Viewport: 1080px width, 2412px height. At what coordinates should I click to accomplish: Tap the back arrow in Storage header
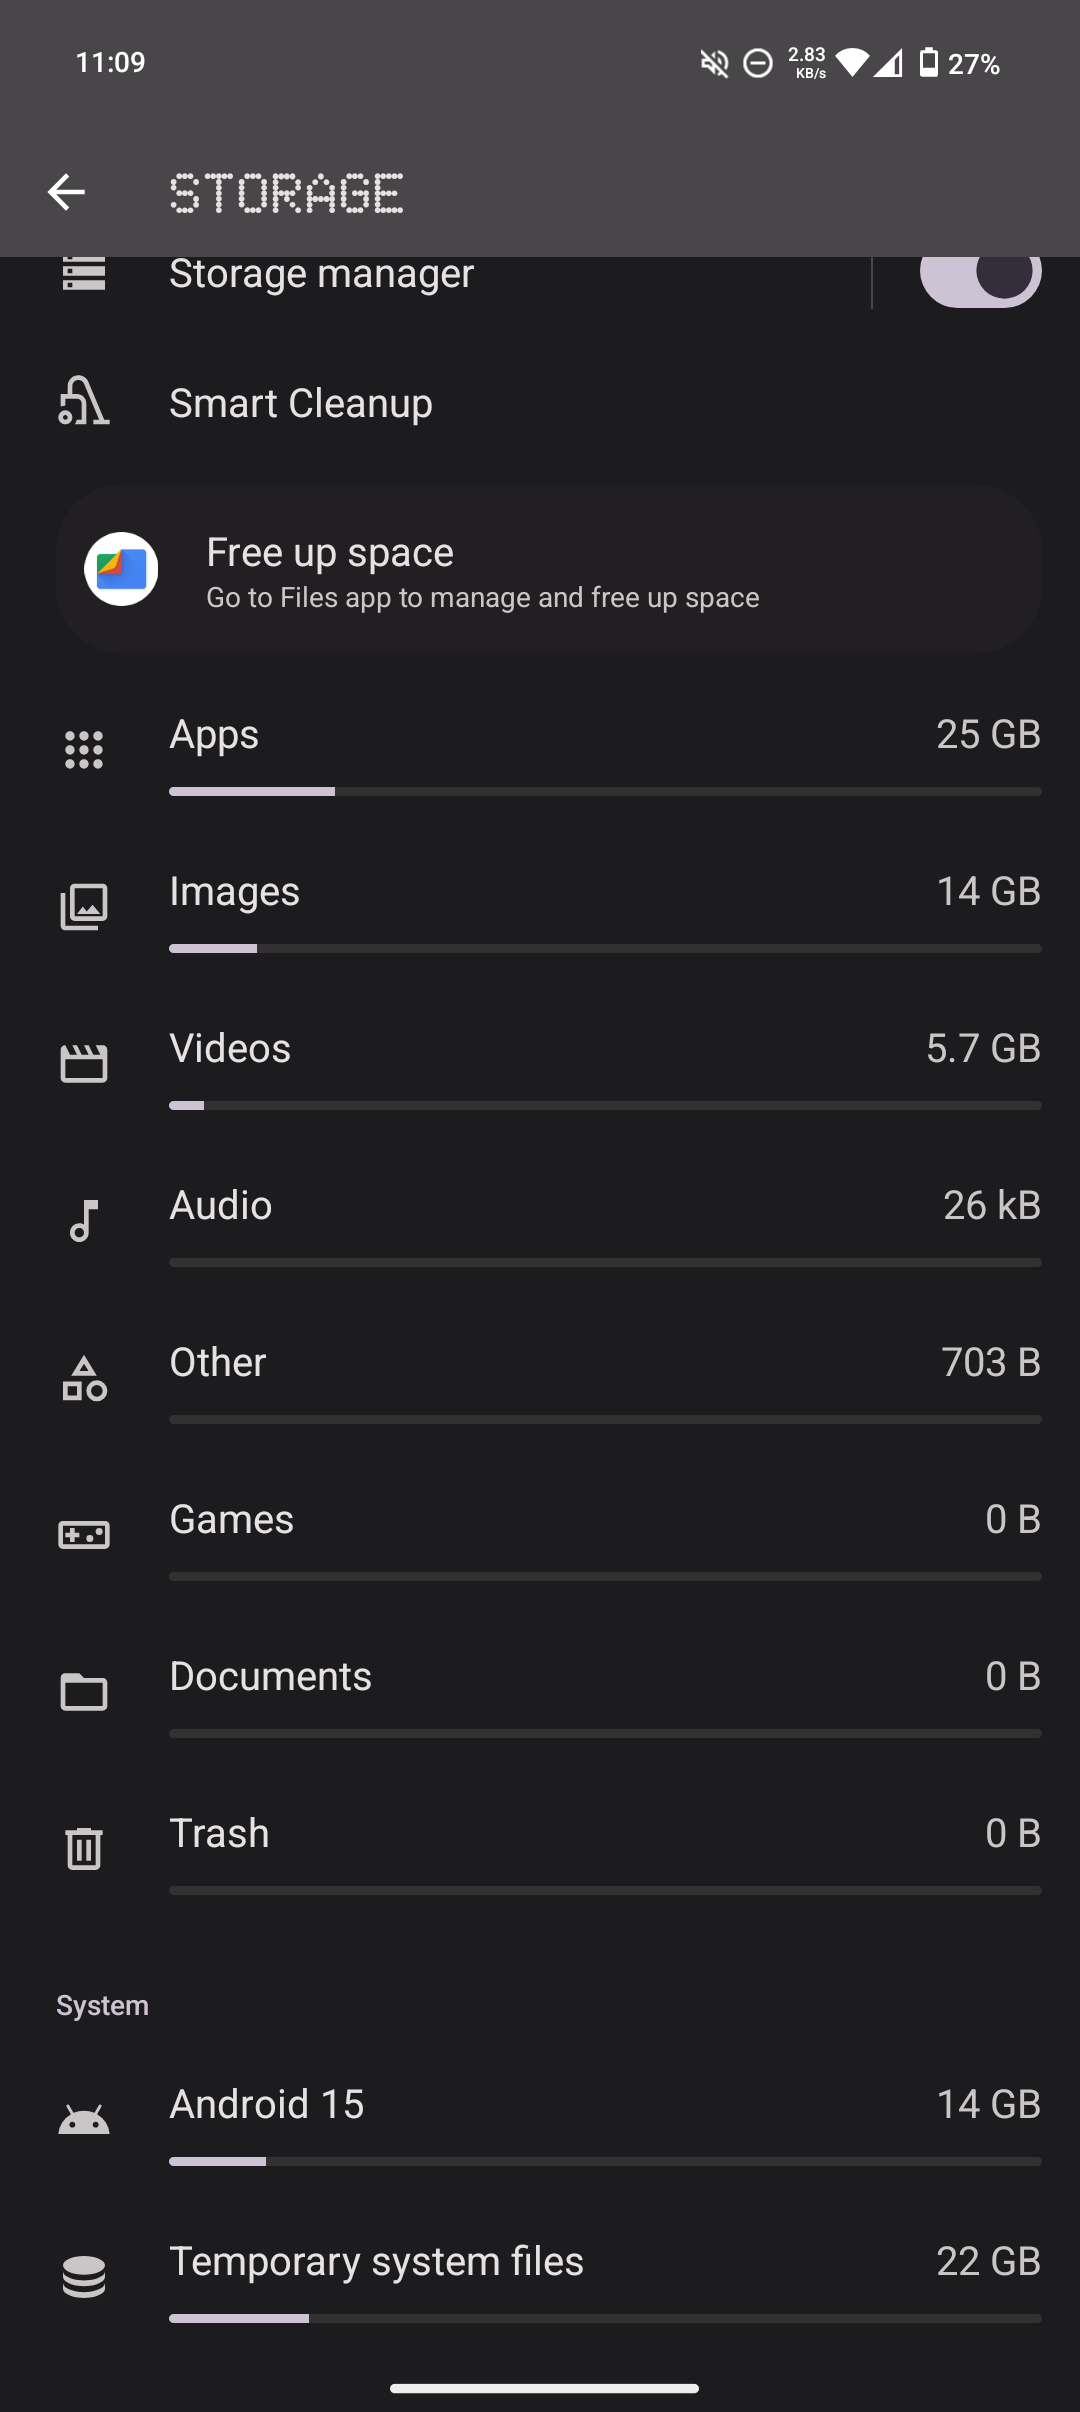66,192
